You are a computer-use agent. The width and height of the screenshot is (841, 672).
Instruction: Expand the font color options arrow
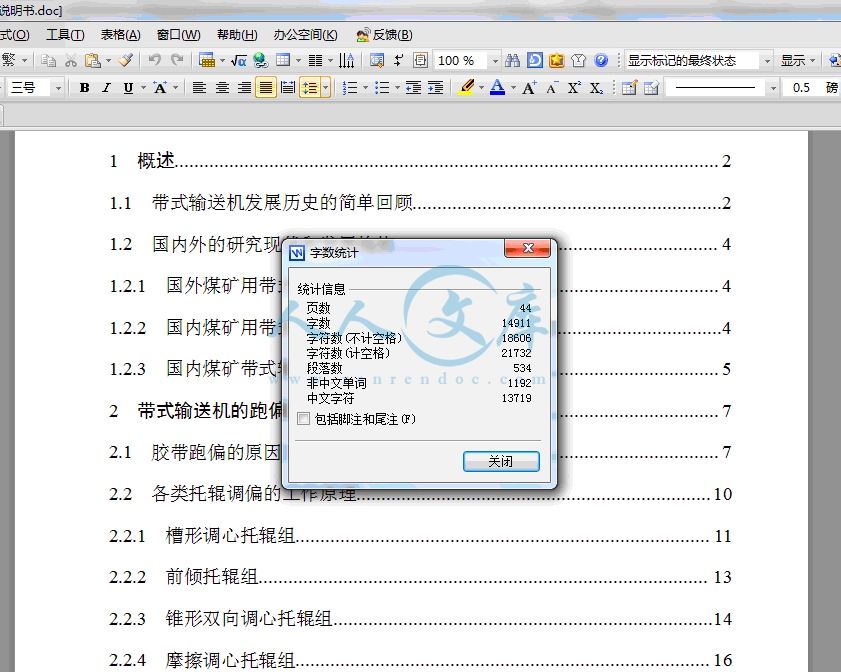pos(513,87)
